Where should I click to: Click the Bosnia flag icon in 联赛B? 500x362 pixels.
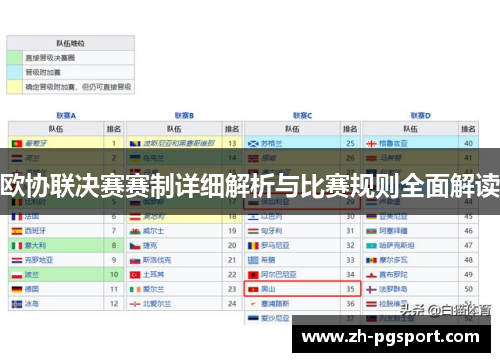coord(135,144)
